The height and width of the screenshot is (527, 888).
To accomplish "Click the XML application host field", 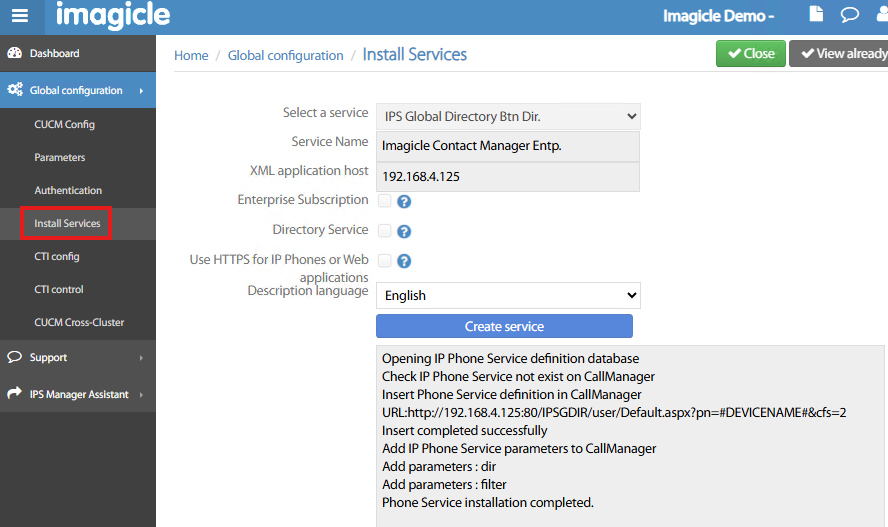I will [508, 176].
